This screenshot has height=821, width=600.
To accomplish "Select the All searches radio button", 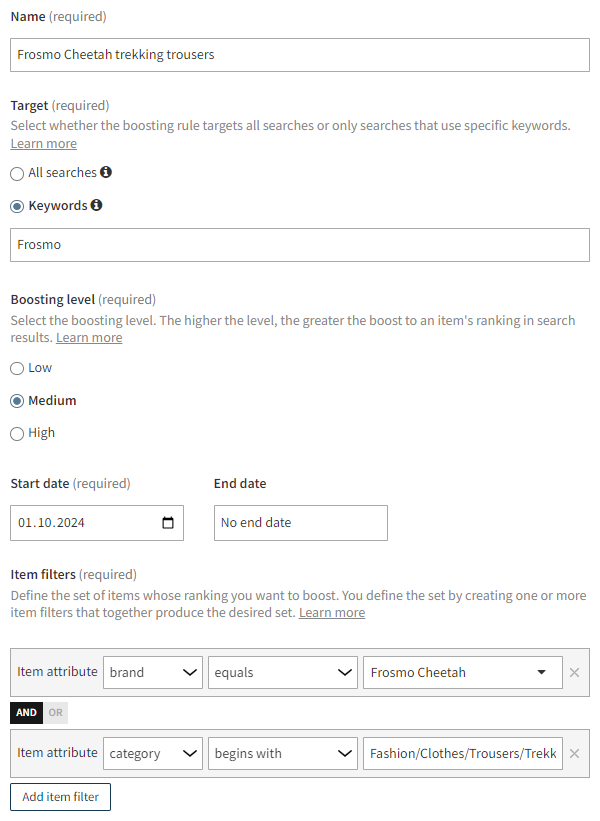I will 16,172.
